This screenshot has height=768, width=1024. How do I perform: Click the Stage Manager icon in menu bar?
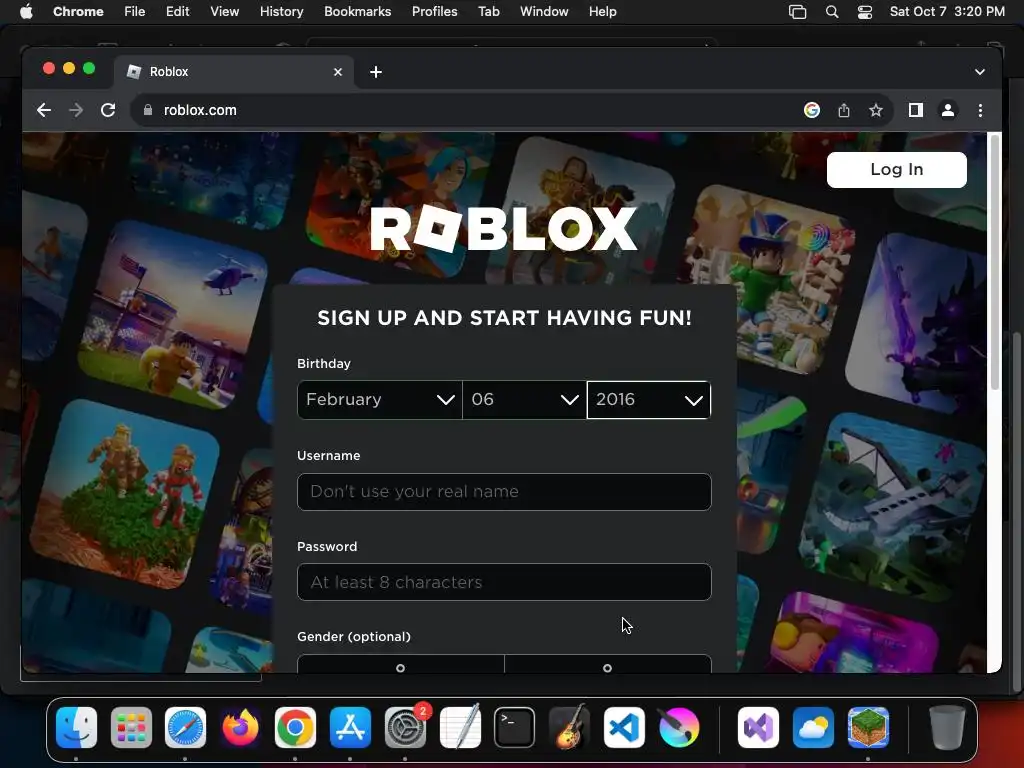(797, 12)
